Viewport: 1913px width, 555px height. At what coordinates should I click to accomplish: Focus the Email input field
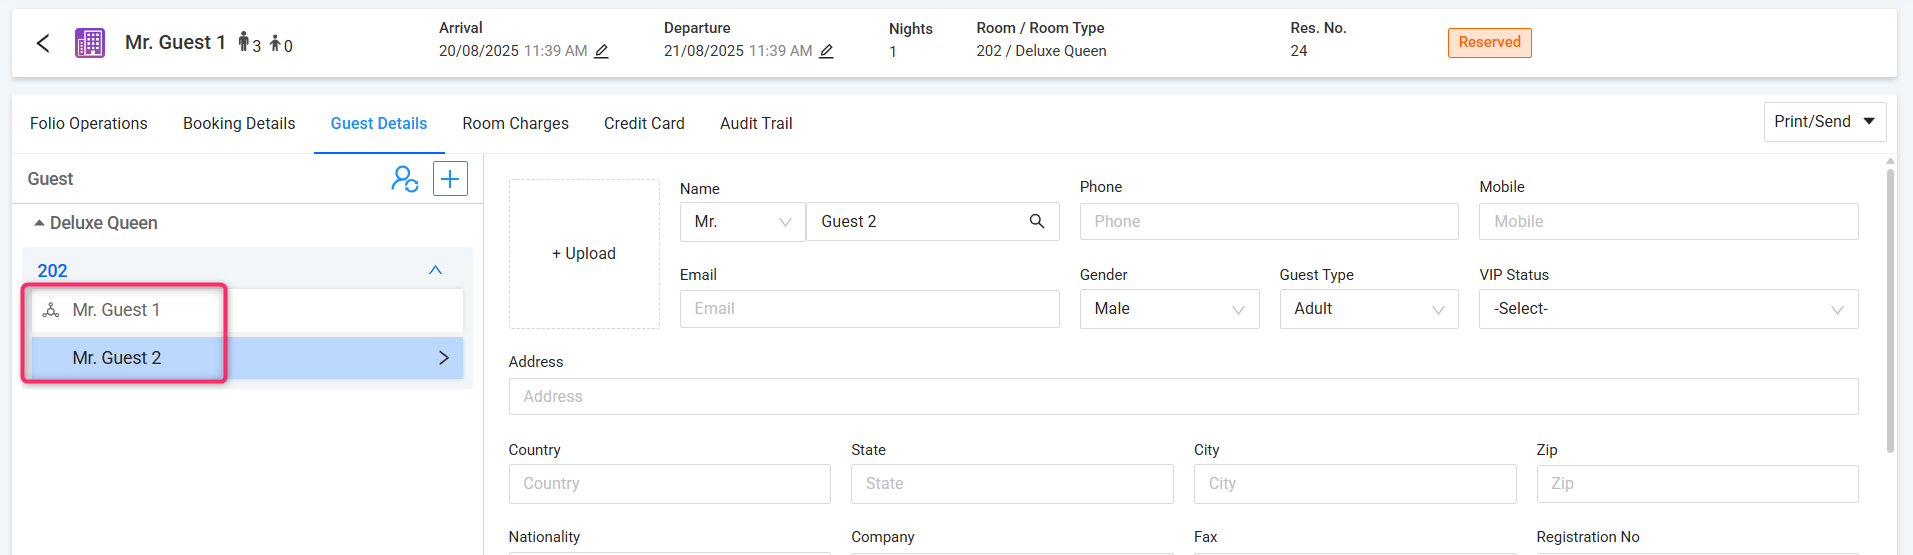(869, 309)
